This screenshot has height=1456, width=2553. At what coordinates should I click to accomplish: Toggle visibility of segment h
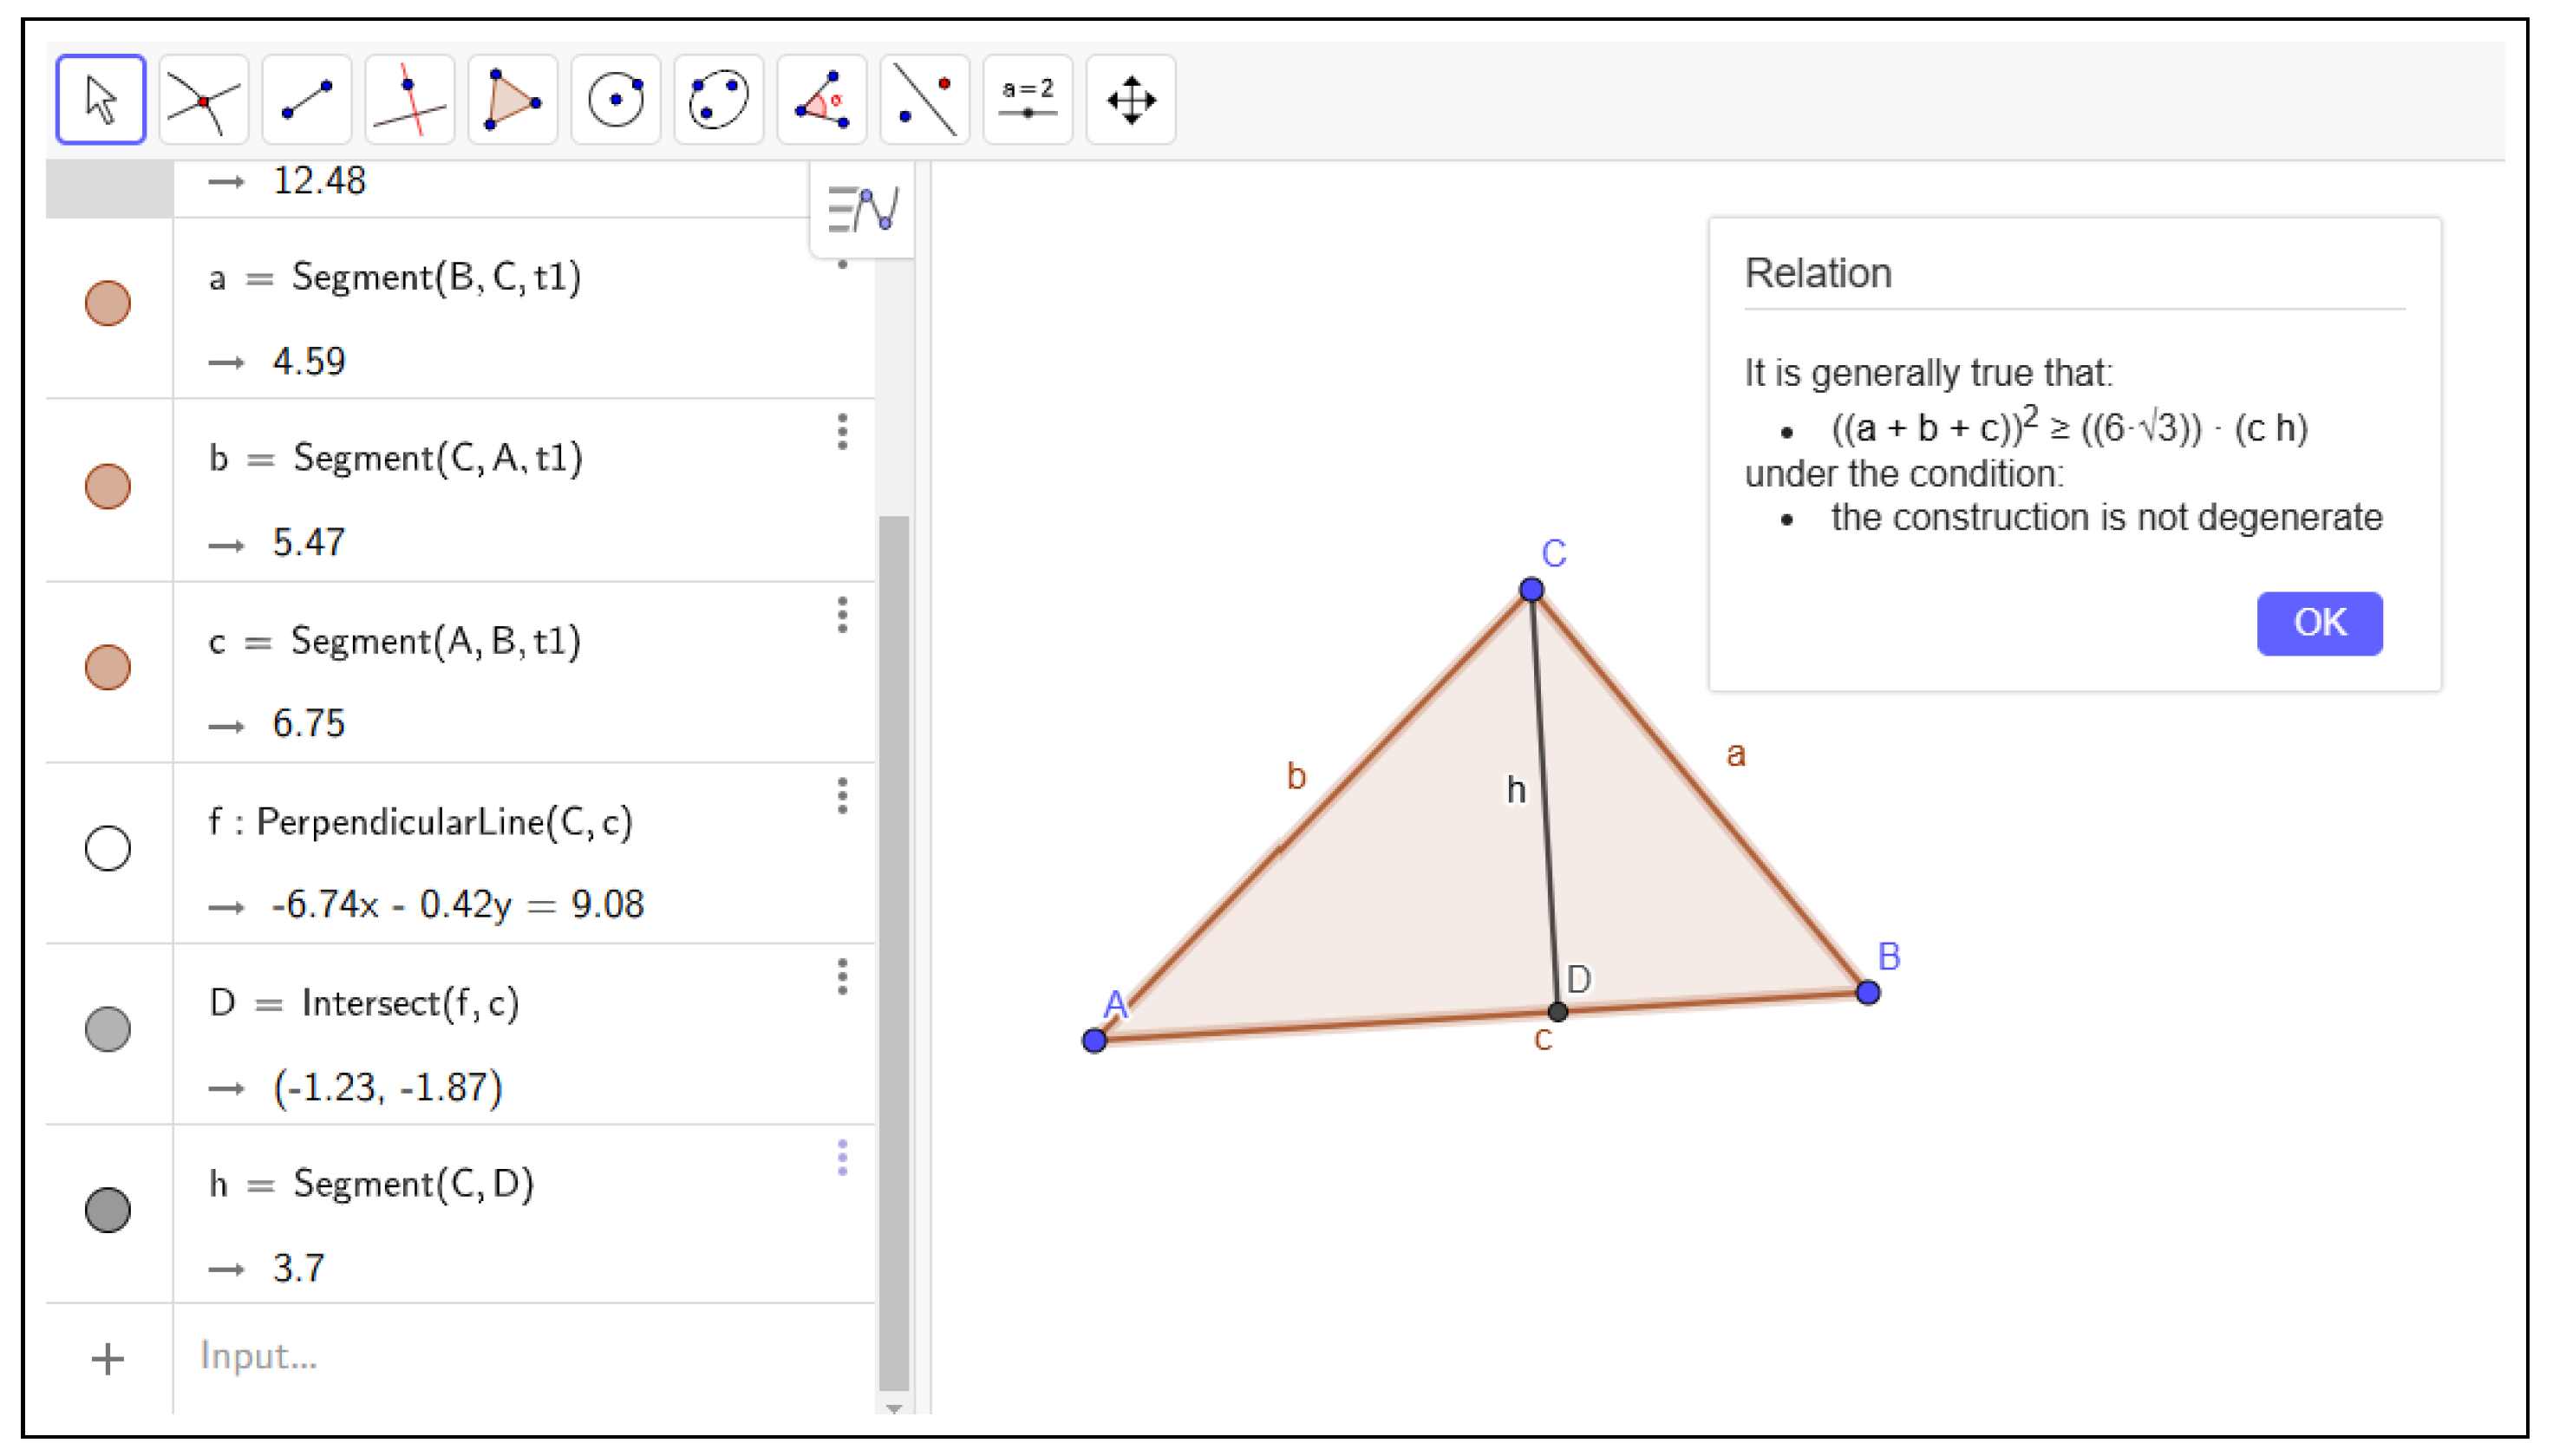coord(108,1210)
